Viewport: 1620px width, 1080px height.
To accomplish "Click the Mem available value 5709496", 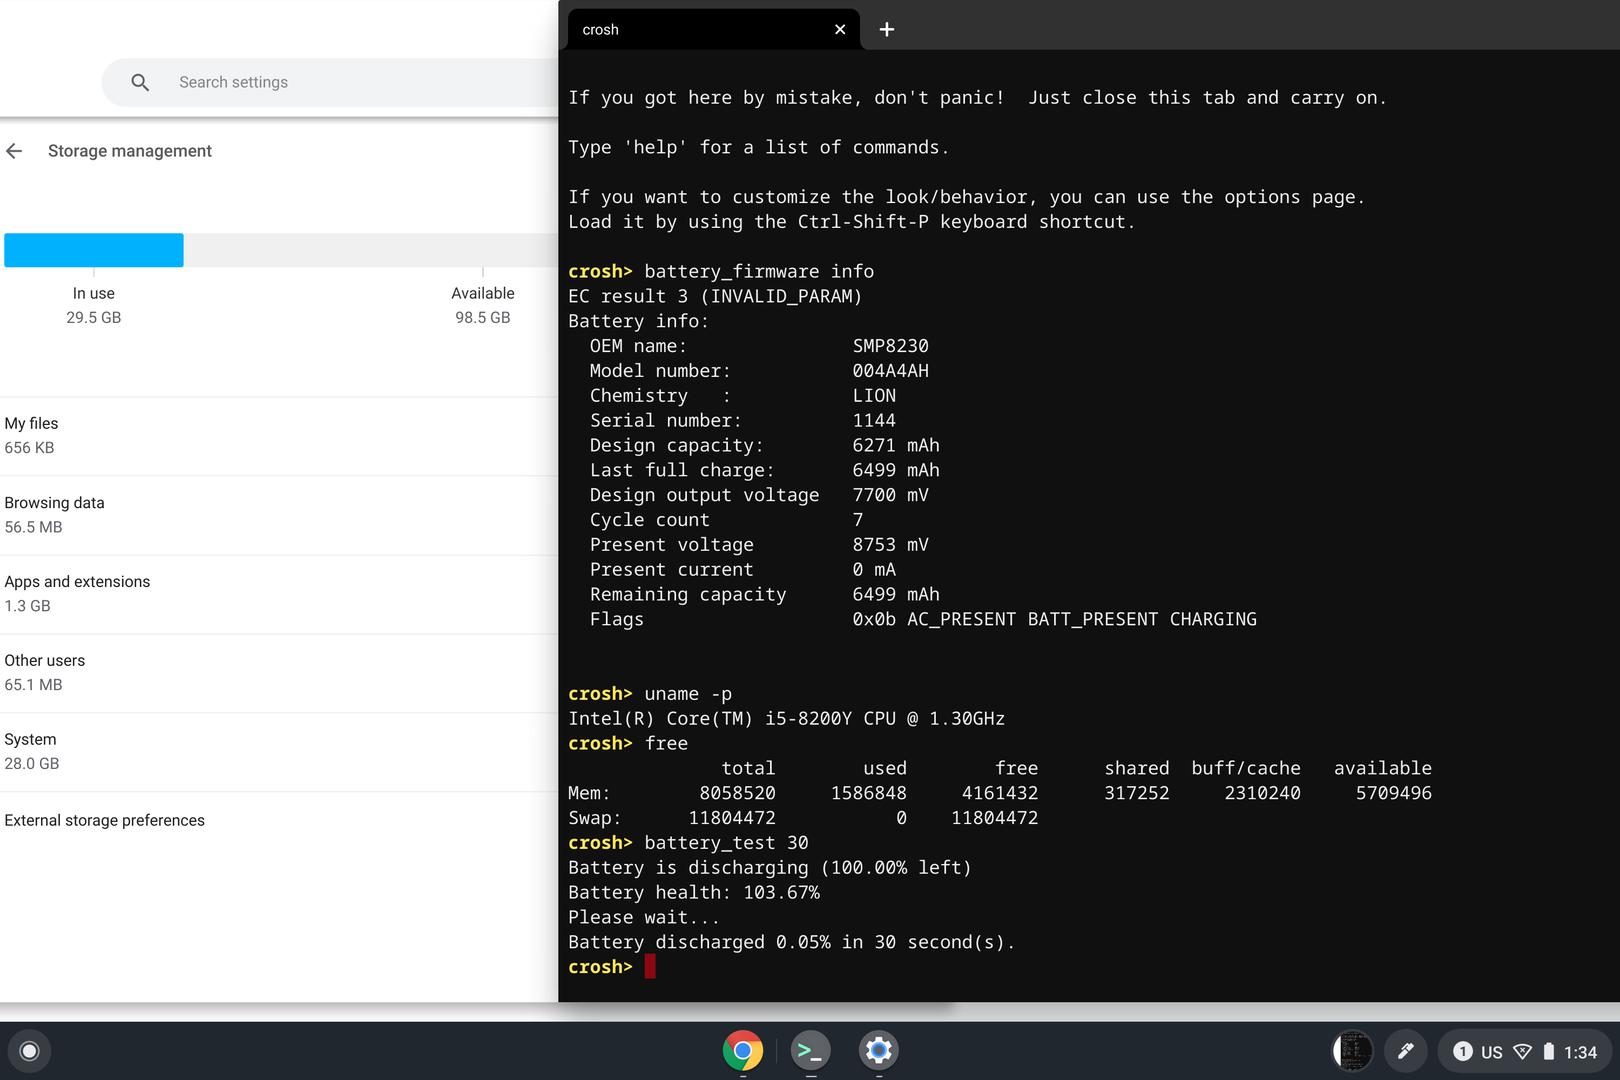I will click(x=1393, y=793).
